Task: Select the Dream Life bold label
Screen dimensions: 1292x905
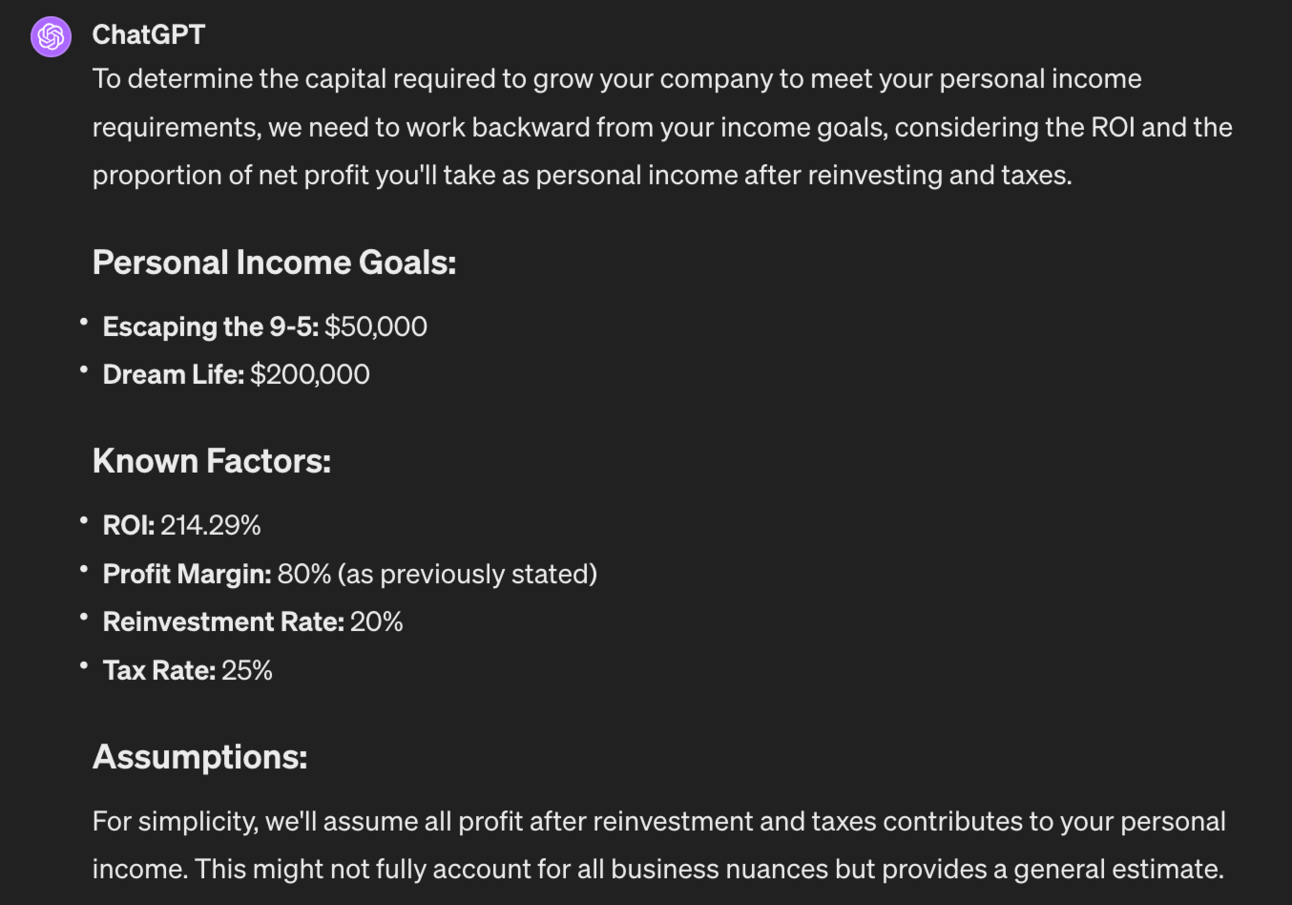Action: pyautogui.click(x=173, y=375)
